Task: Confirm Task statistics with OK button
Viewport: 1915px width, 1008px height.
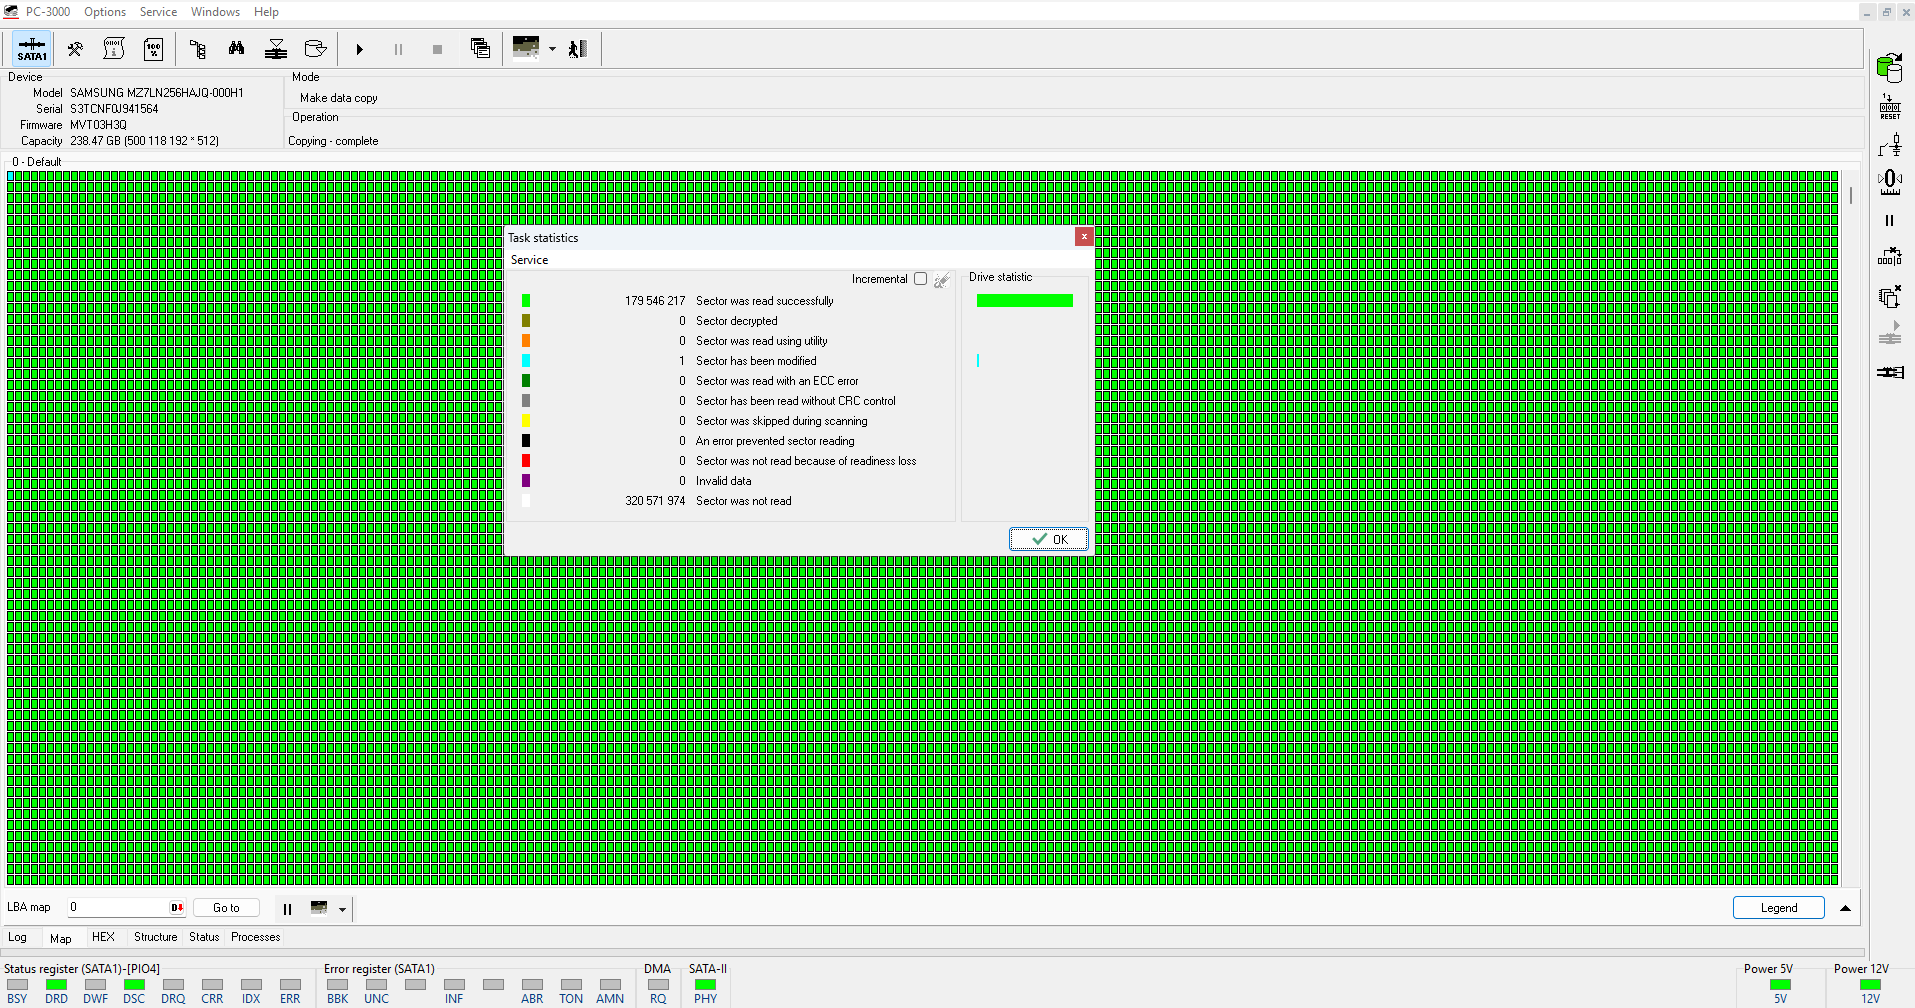Action: [1049, 539]
